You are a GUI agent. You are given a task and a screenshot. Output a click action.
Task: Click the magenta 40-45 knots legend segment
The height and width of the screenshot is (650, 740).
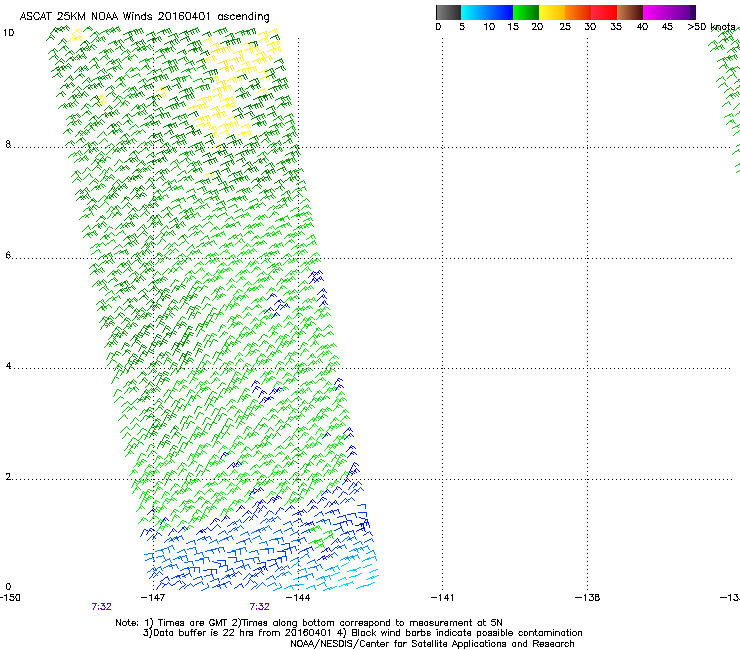point(656,12)
